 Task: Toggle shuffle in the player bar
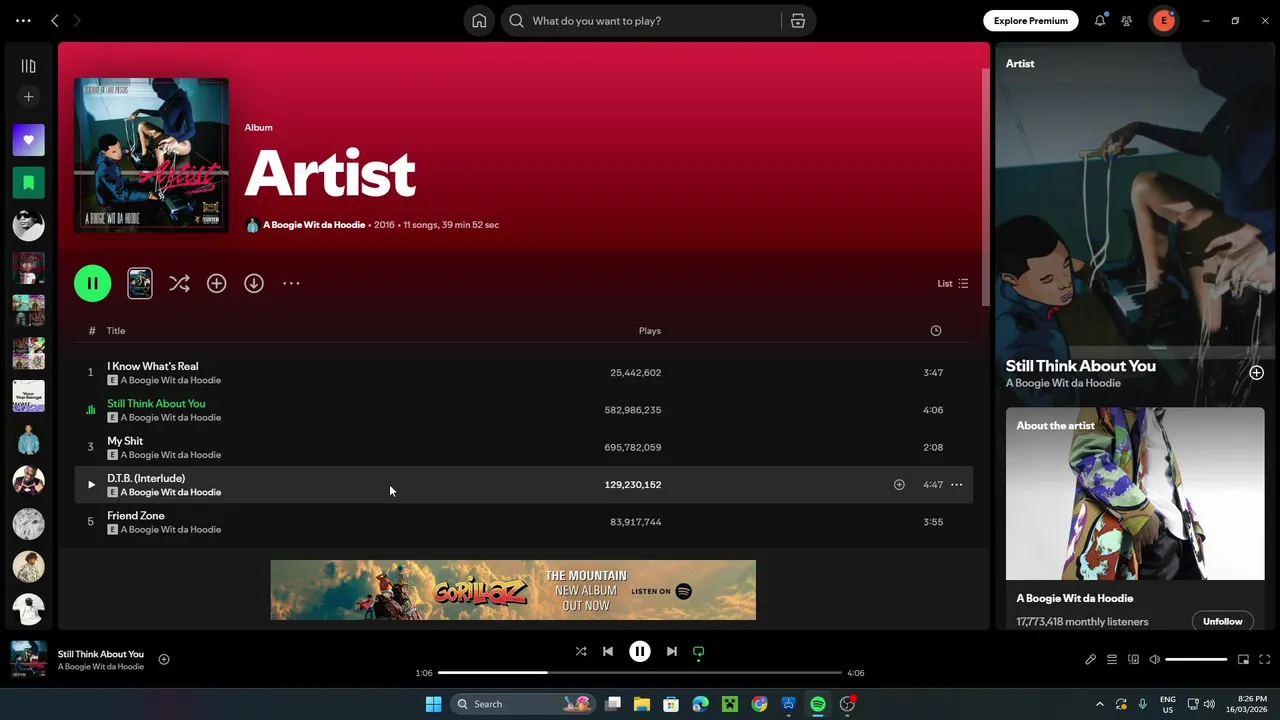[581, 651]
